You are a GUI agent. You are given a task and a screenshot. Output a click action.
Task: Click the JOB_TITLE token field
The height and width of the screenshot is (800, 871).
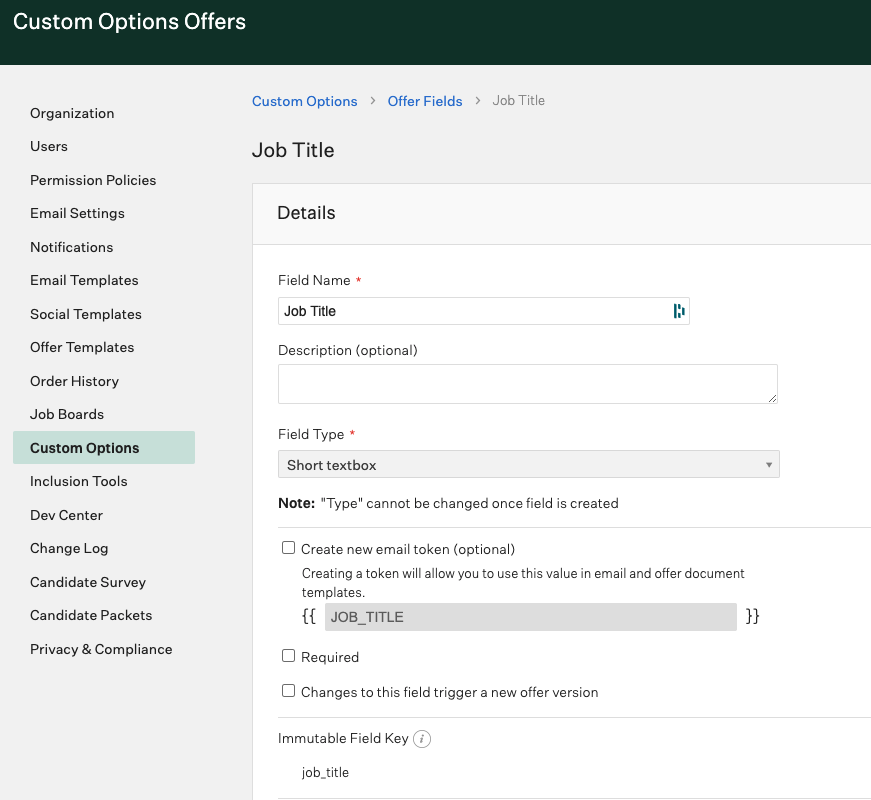click(x=530, y=617)
